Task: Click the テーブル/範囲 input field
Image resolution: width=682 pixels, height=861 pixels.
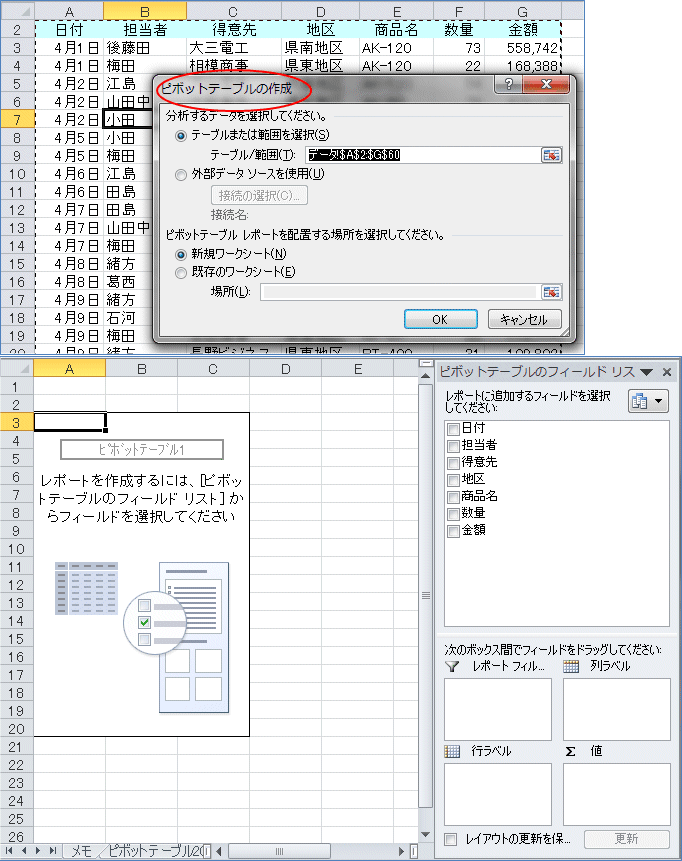Action: [x=423, y=155]
